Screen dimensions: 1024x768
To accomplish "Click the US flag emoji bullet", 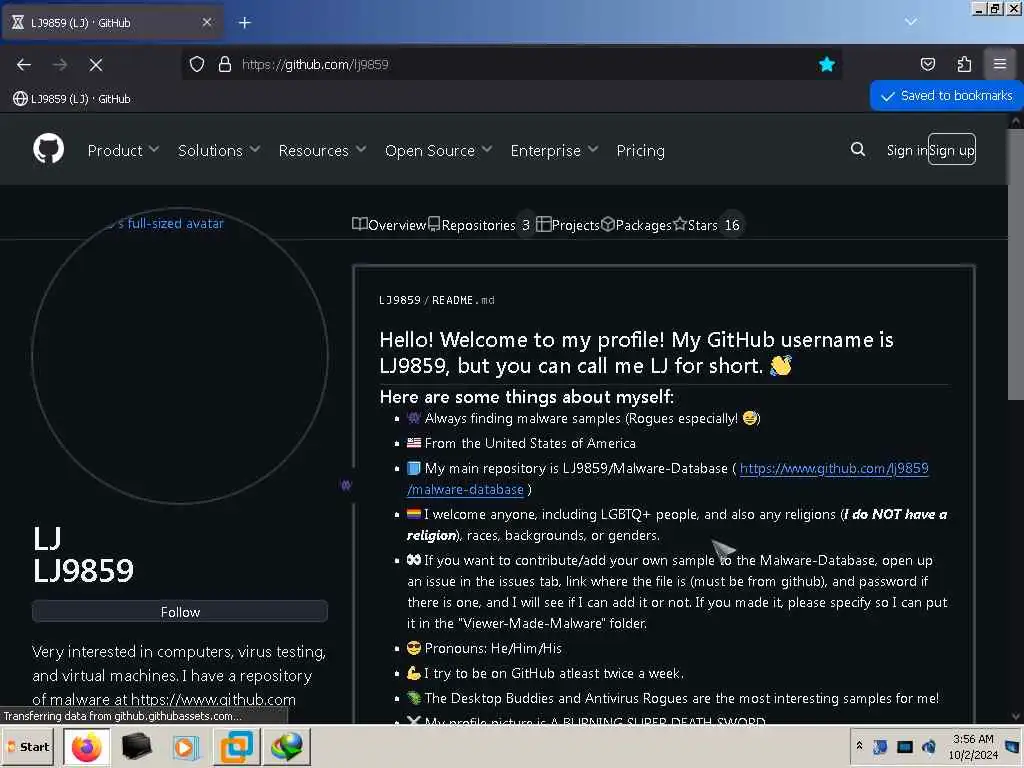I will click(414, 443).
